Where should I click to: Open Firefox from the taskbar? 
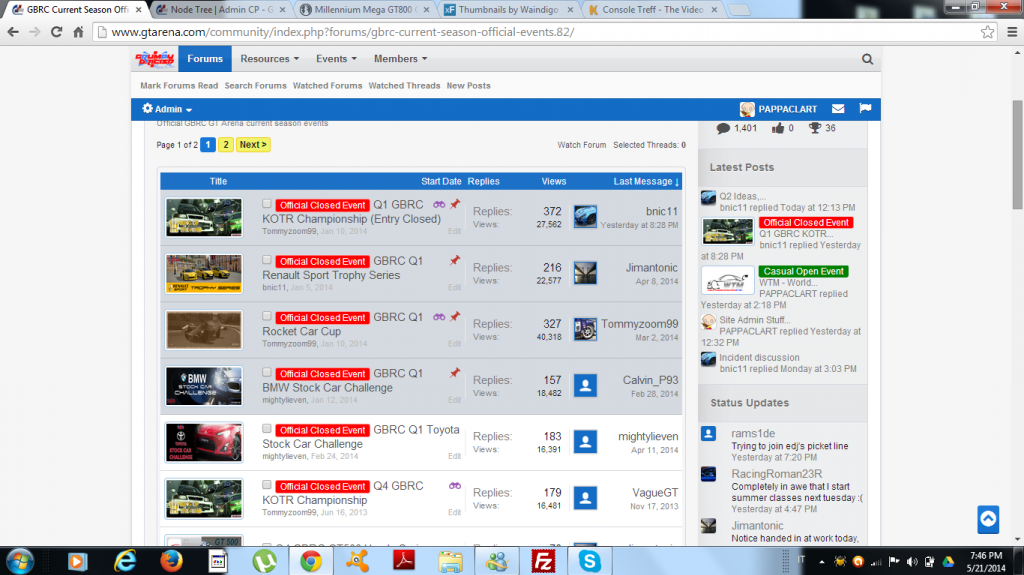(171, 561)
